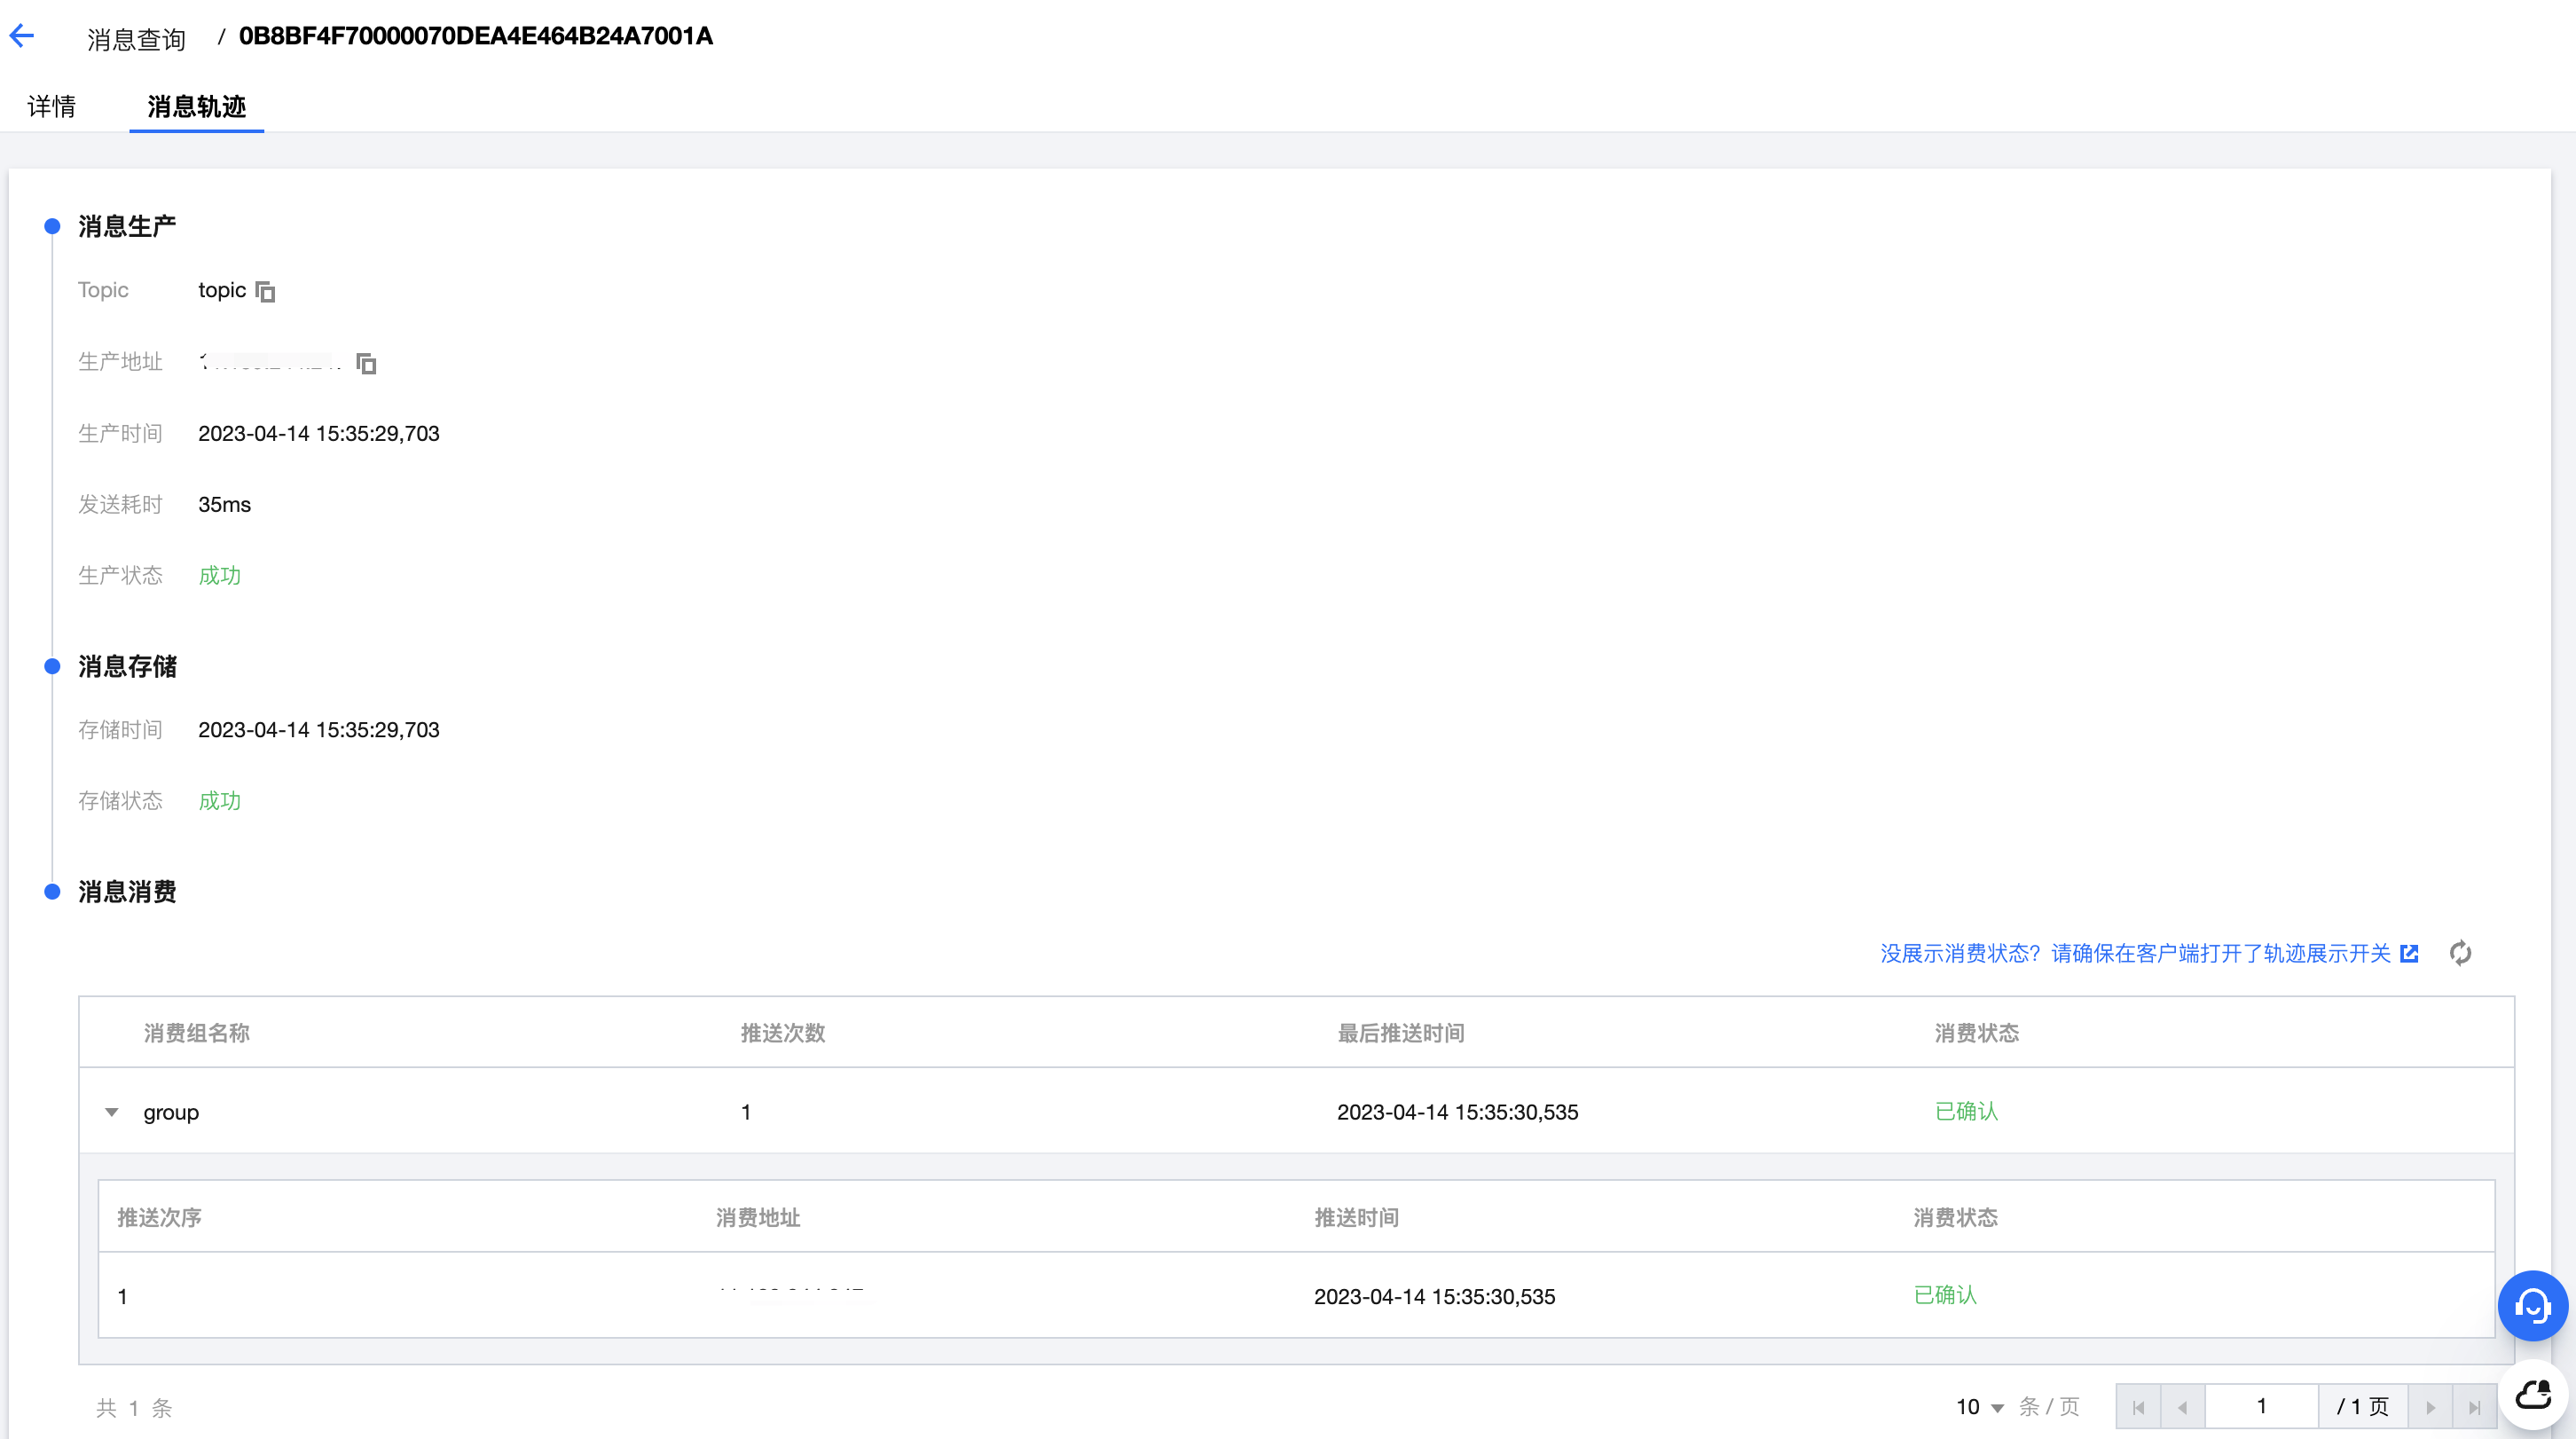Open the 10 per page dropdown
The image size is (2576, 1439).
coord(1979,1407)
